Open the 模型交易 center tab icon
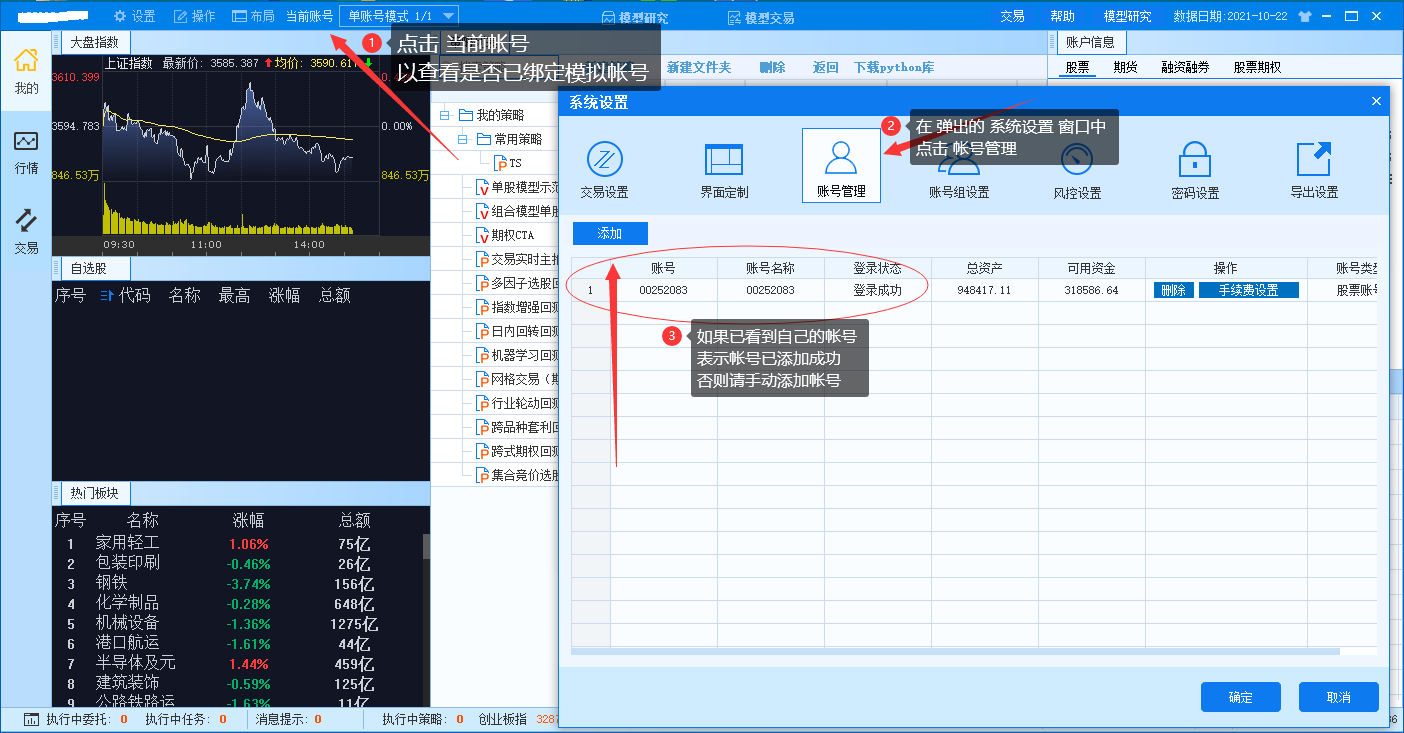 click(x=734, y=18)
